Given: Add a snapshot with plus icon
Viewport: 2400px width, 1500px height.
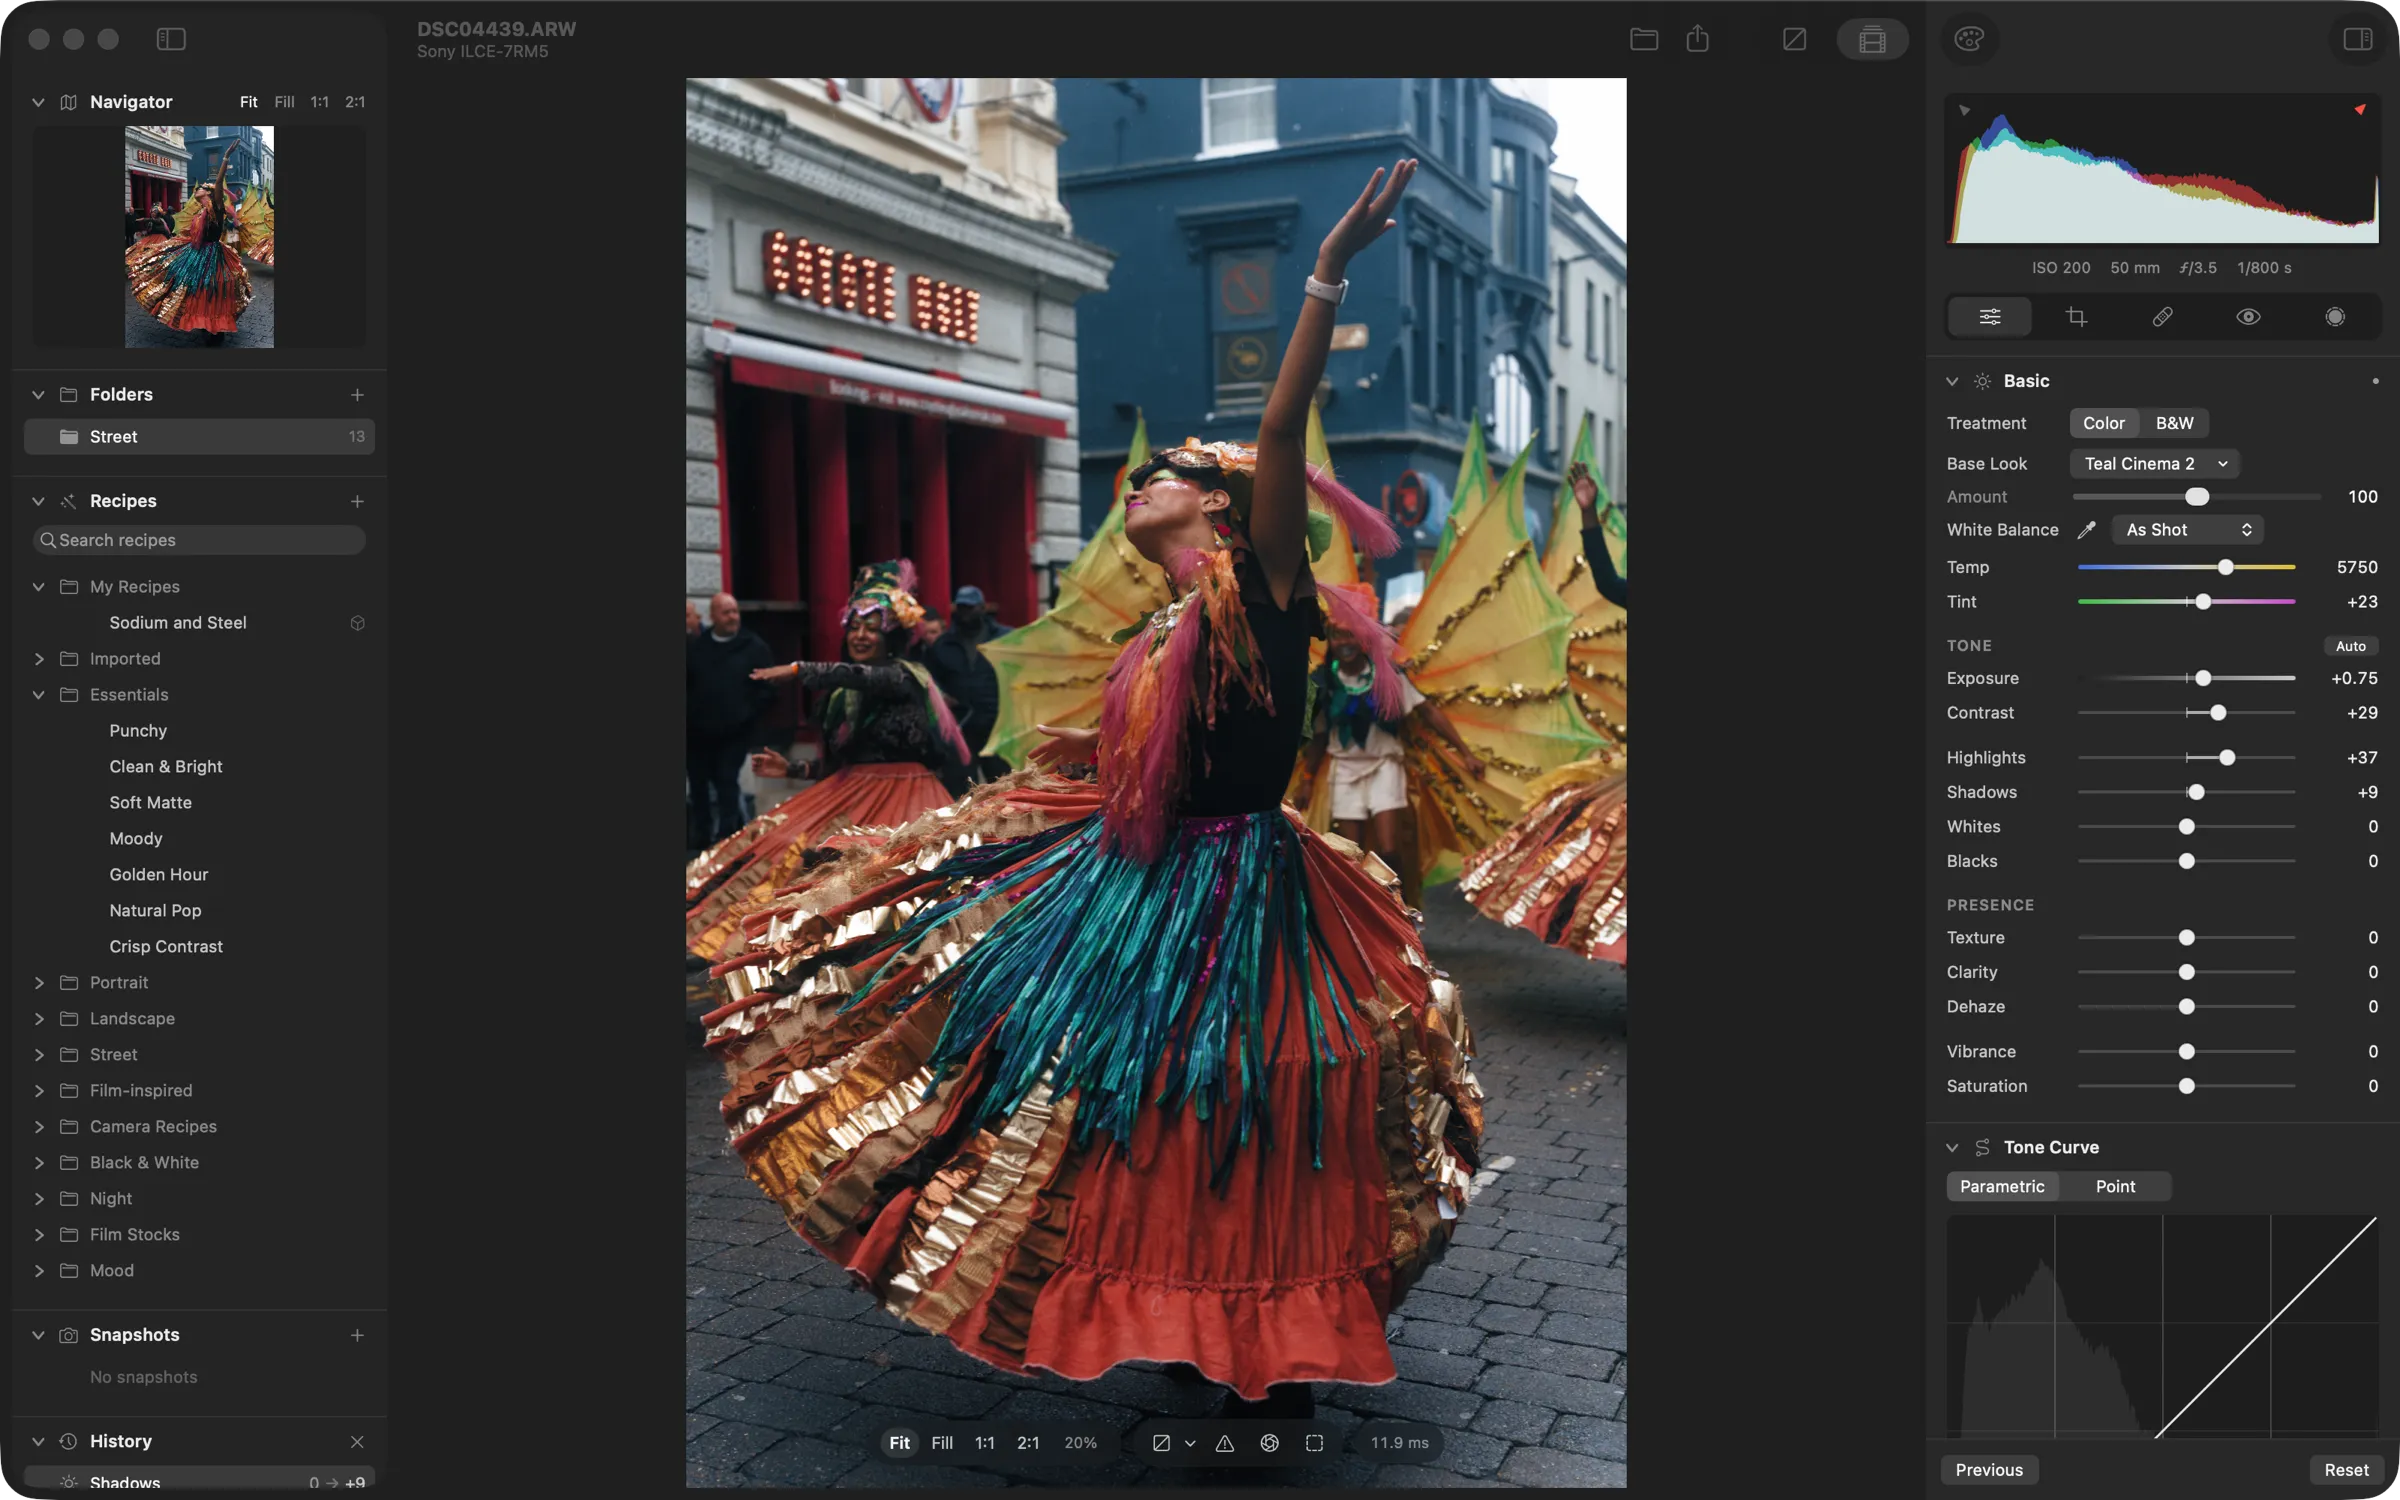Looking at the screenshot, I should (x=357, y=1335).
